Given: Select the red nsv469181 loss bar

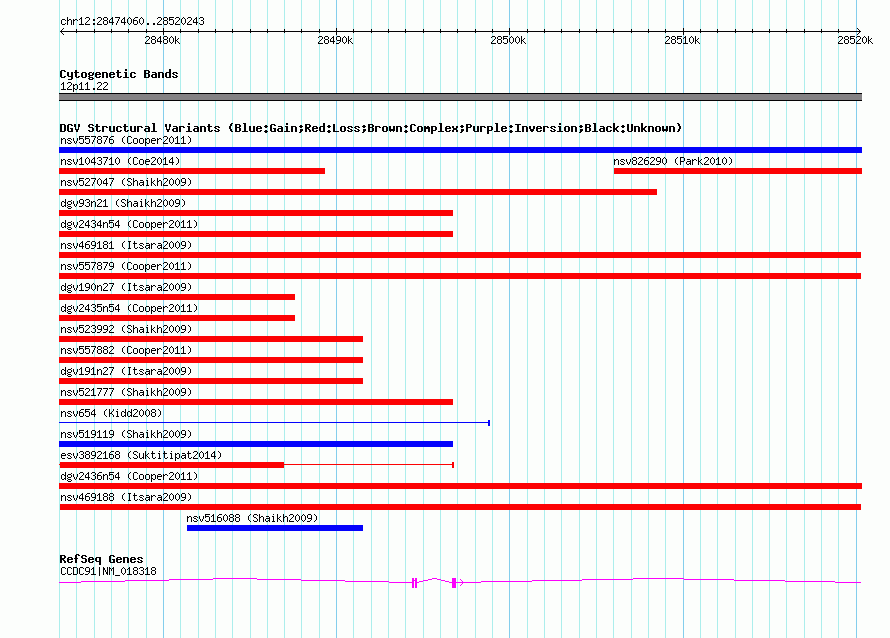Looking at the screenshot, I should coord(460,255).
